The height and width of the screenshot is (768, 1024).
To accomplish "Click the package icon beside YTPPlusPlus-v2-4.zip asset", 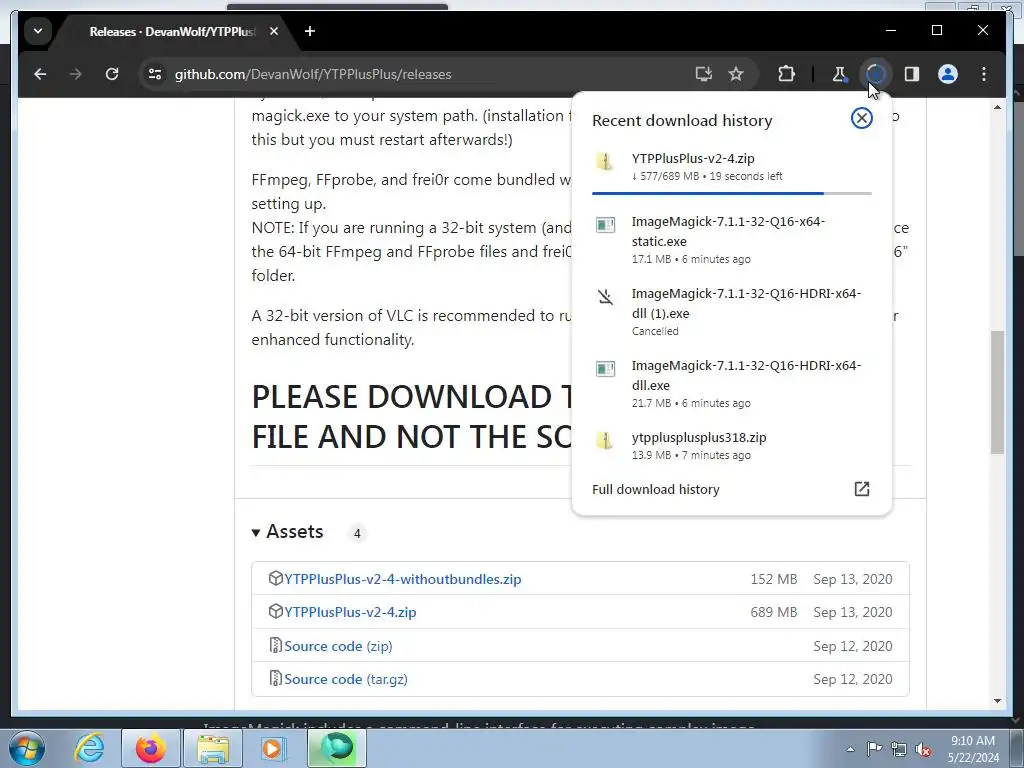I will [x=275, y=611].
